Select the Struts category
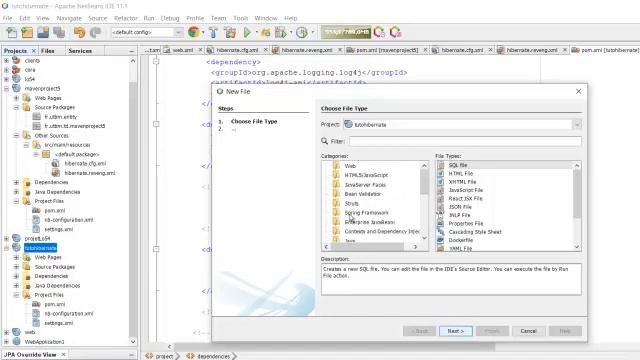Image resolution: width=640 pixels, height=360 pixels. click(351, 203)
